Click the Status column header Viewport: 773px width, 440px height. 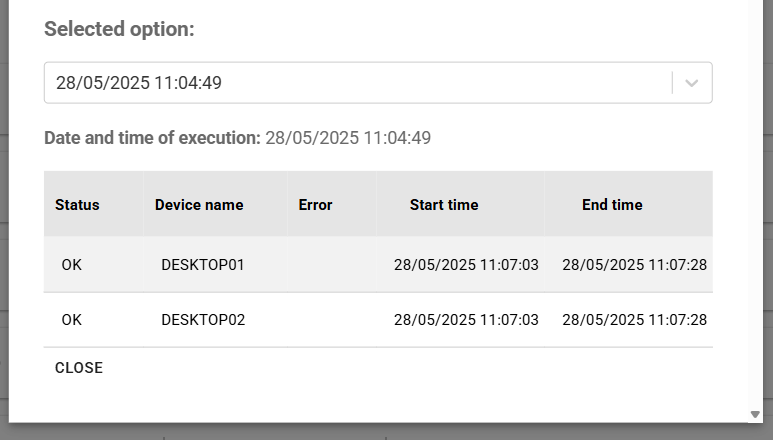[77, 205]
